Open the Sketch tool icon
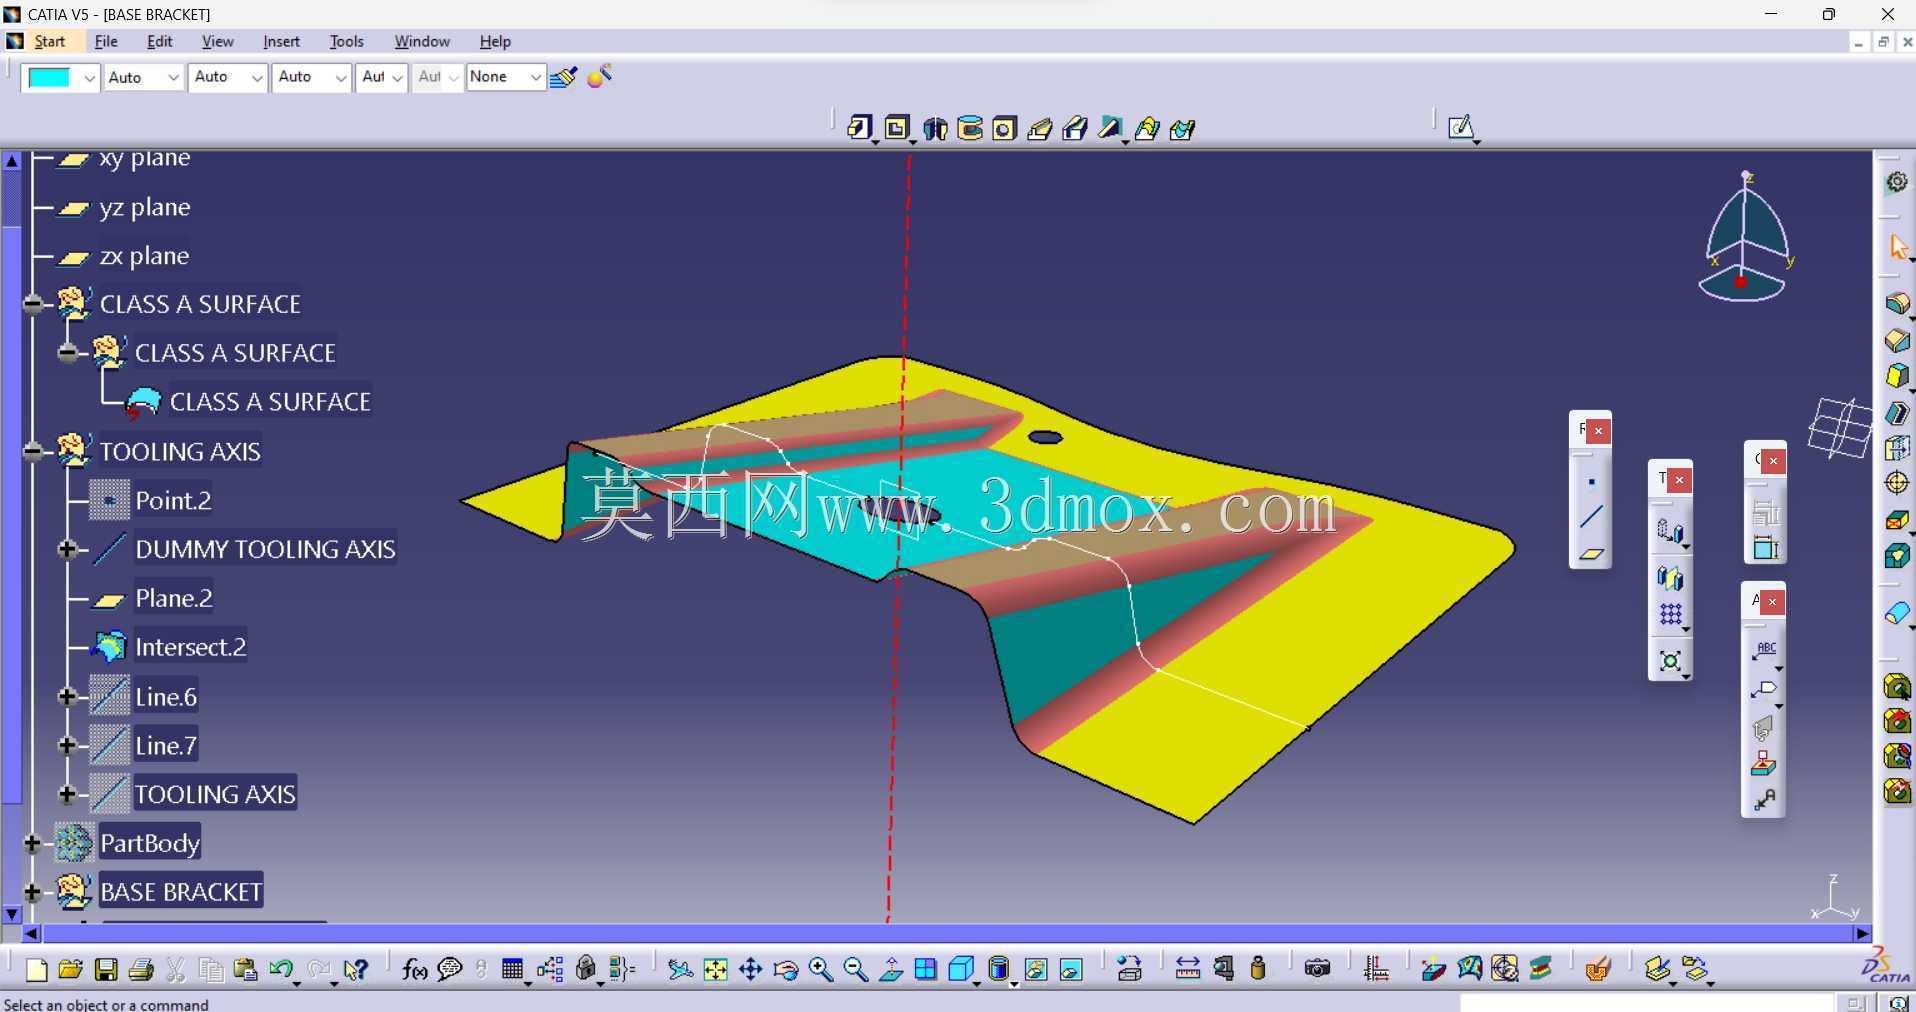 click(x=1461, y=127)
